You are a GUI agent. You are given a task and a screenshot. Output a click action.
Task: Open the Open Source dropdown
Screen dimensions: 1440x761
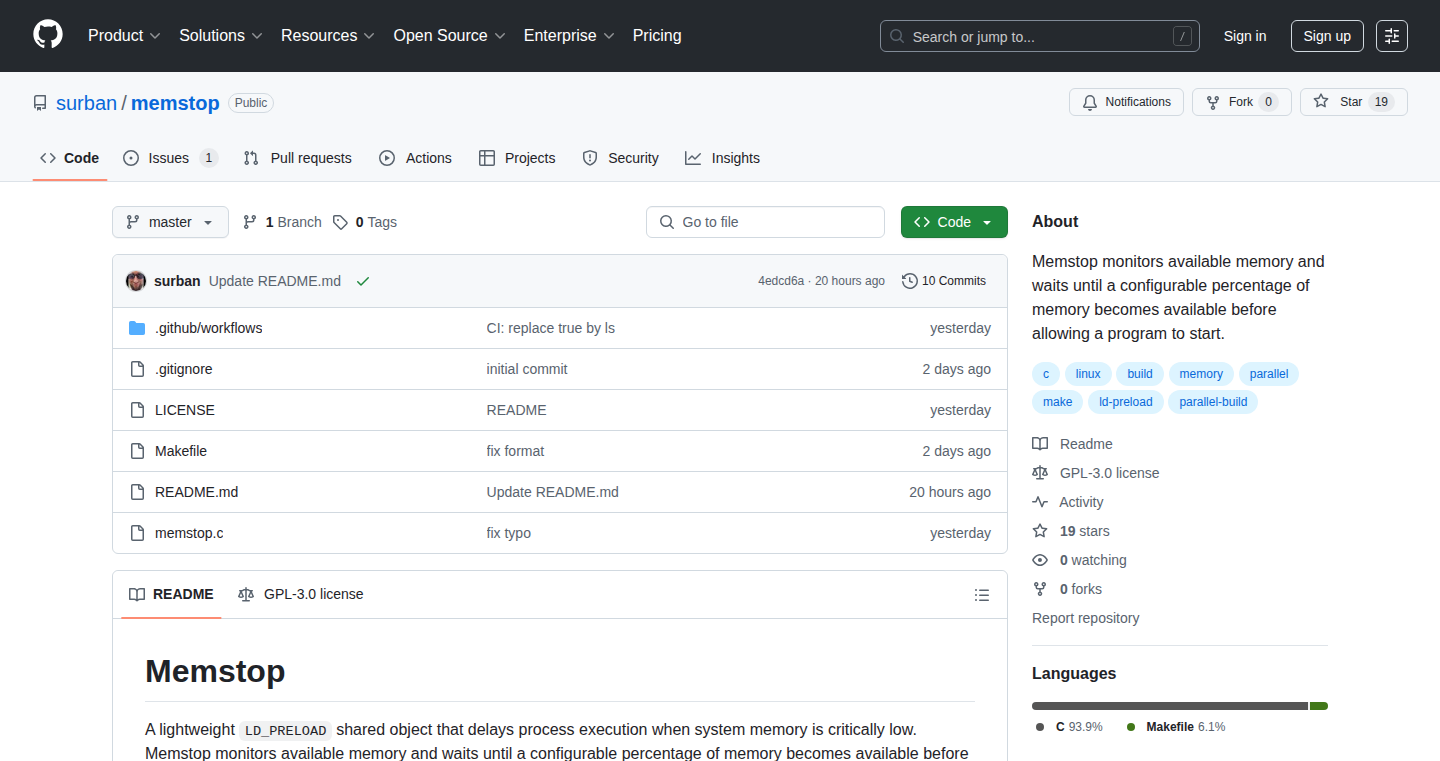(x=450, y=36)
